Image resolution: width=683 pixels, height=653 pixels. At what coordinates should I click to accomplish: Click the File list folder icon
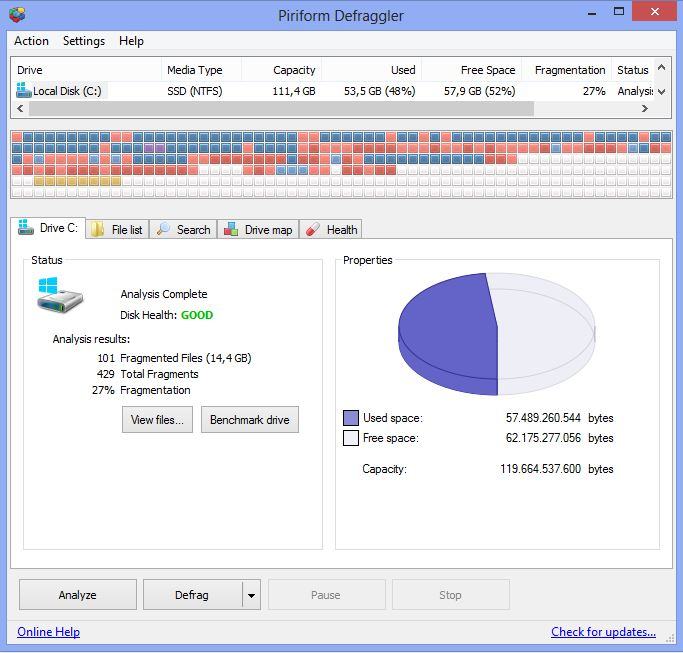point(98,229)
